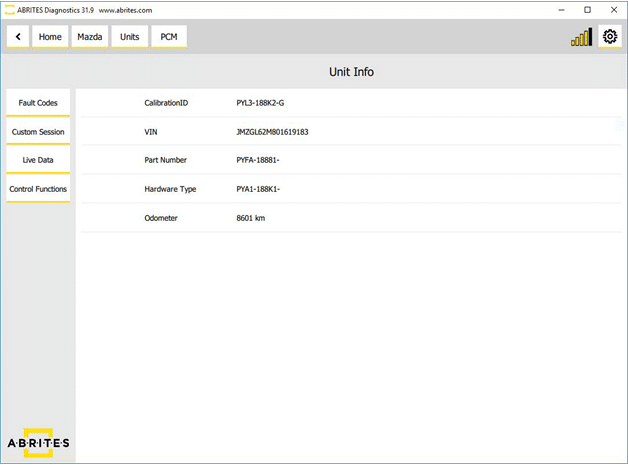The height and width of the screenshot is (465, 628).
Task: Select the CalibrationID row
Action: (350, 103)
